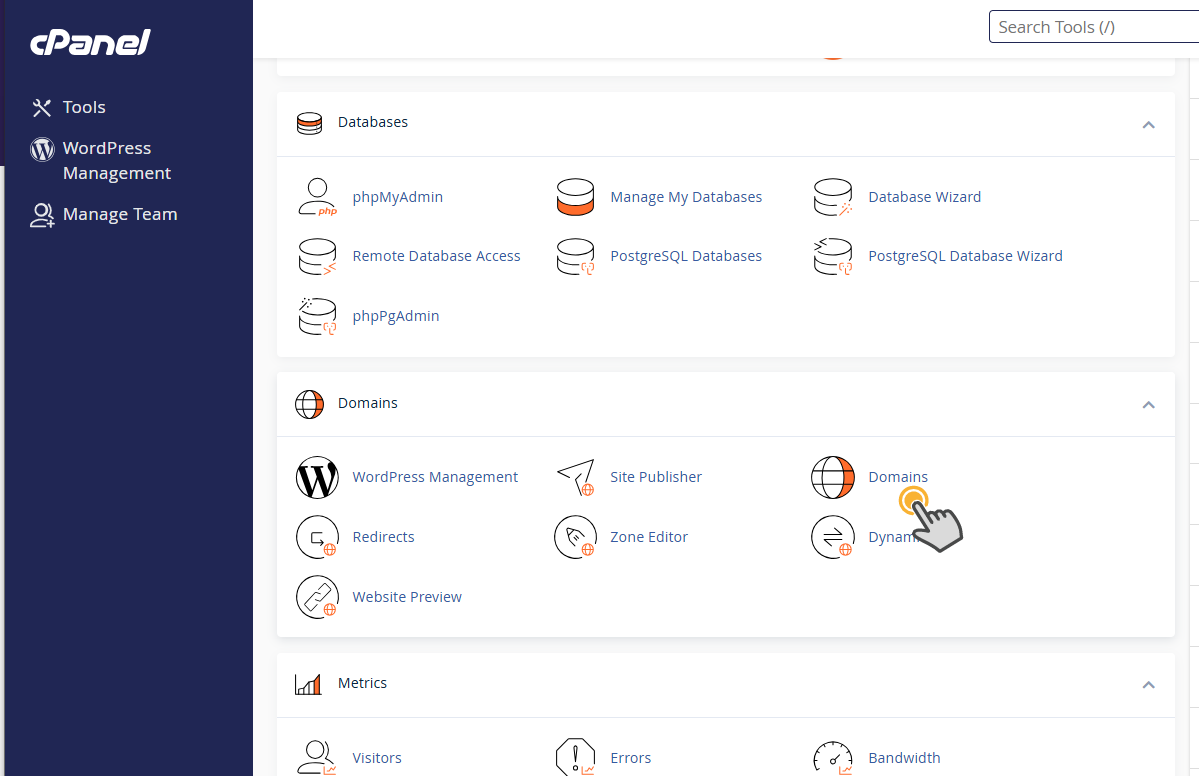Click the Metrics section chart icon

[x=308, y=683]
